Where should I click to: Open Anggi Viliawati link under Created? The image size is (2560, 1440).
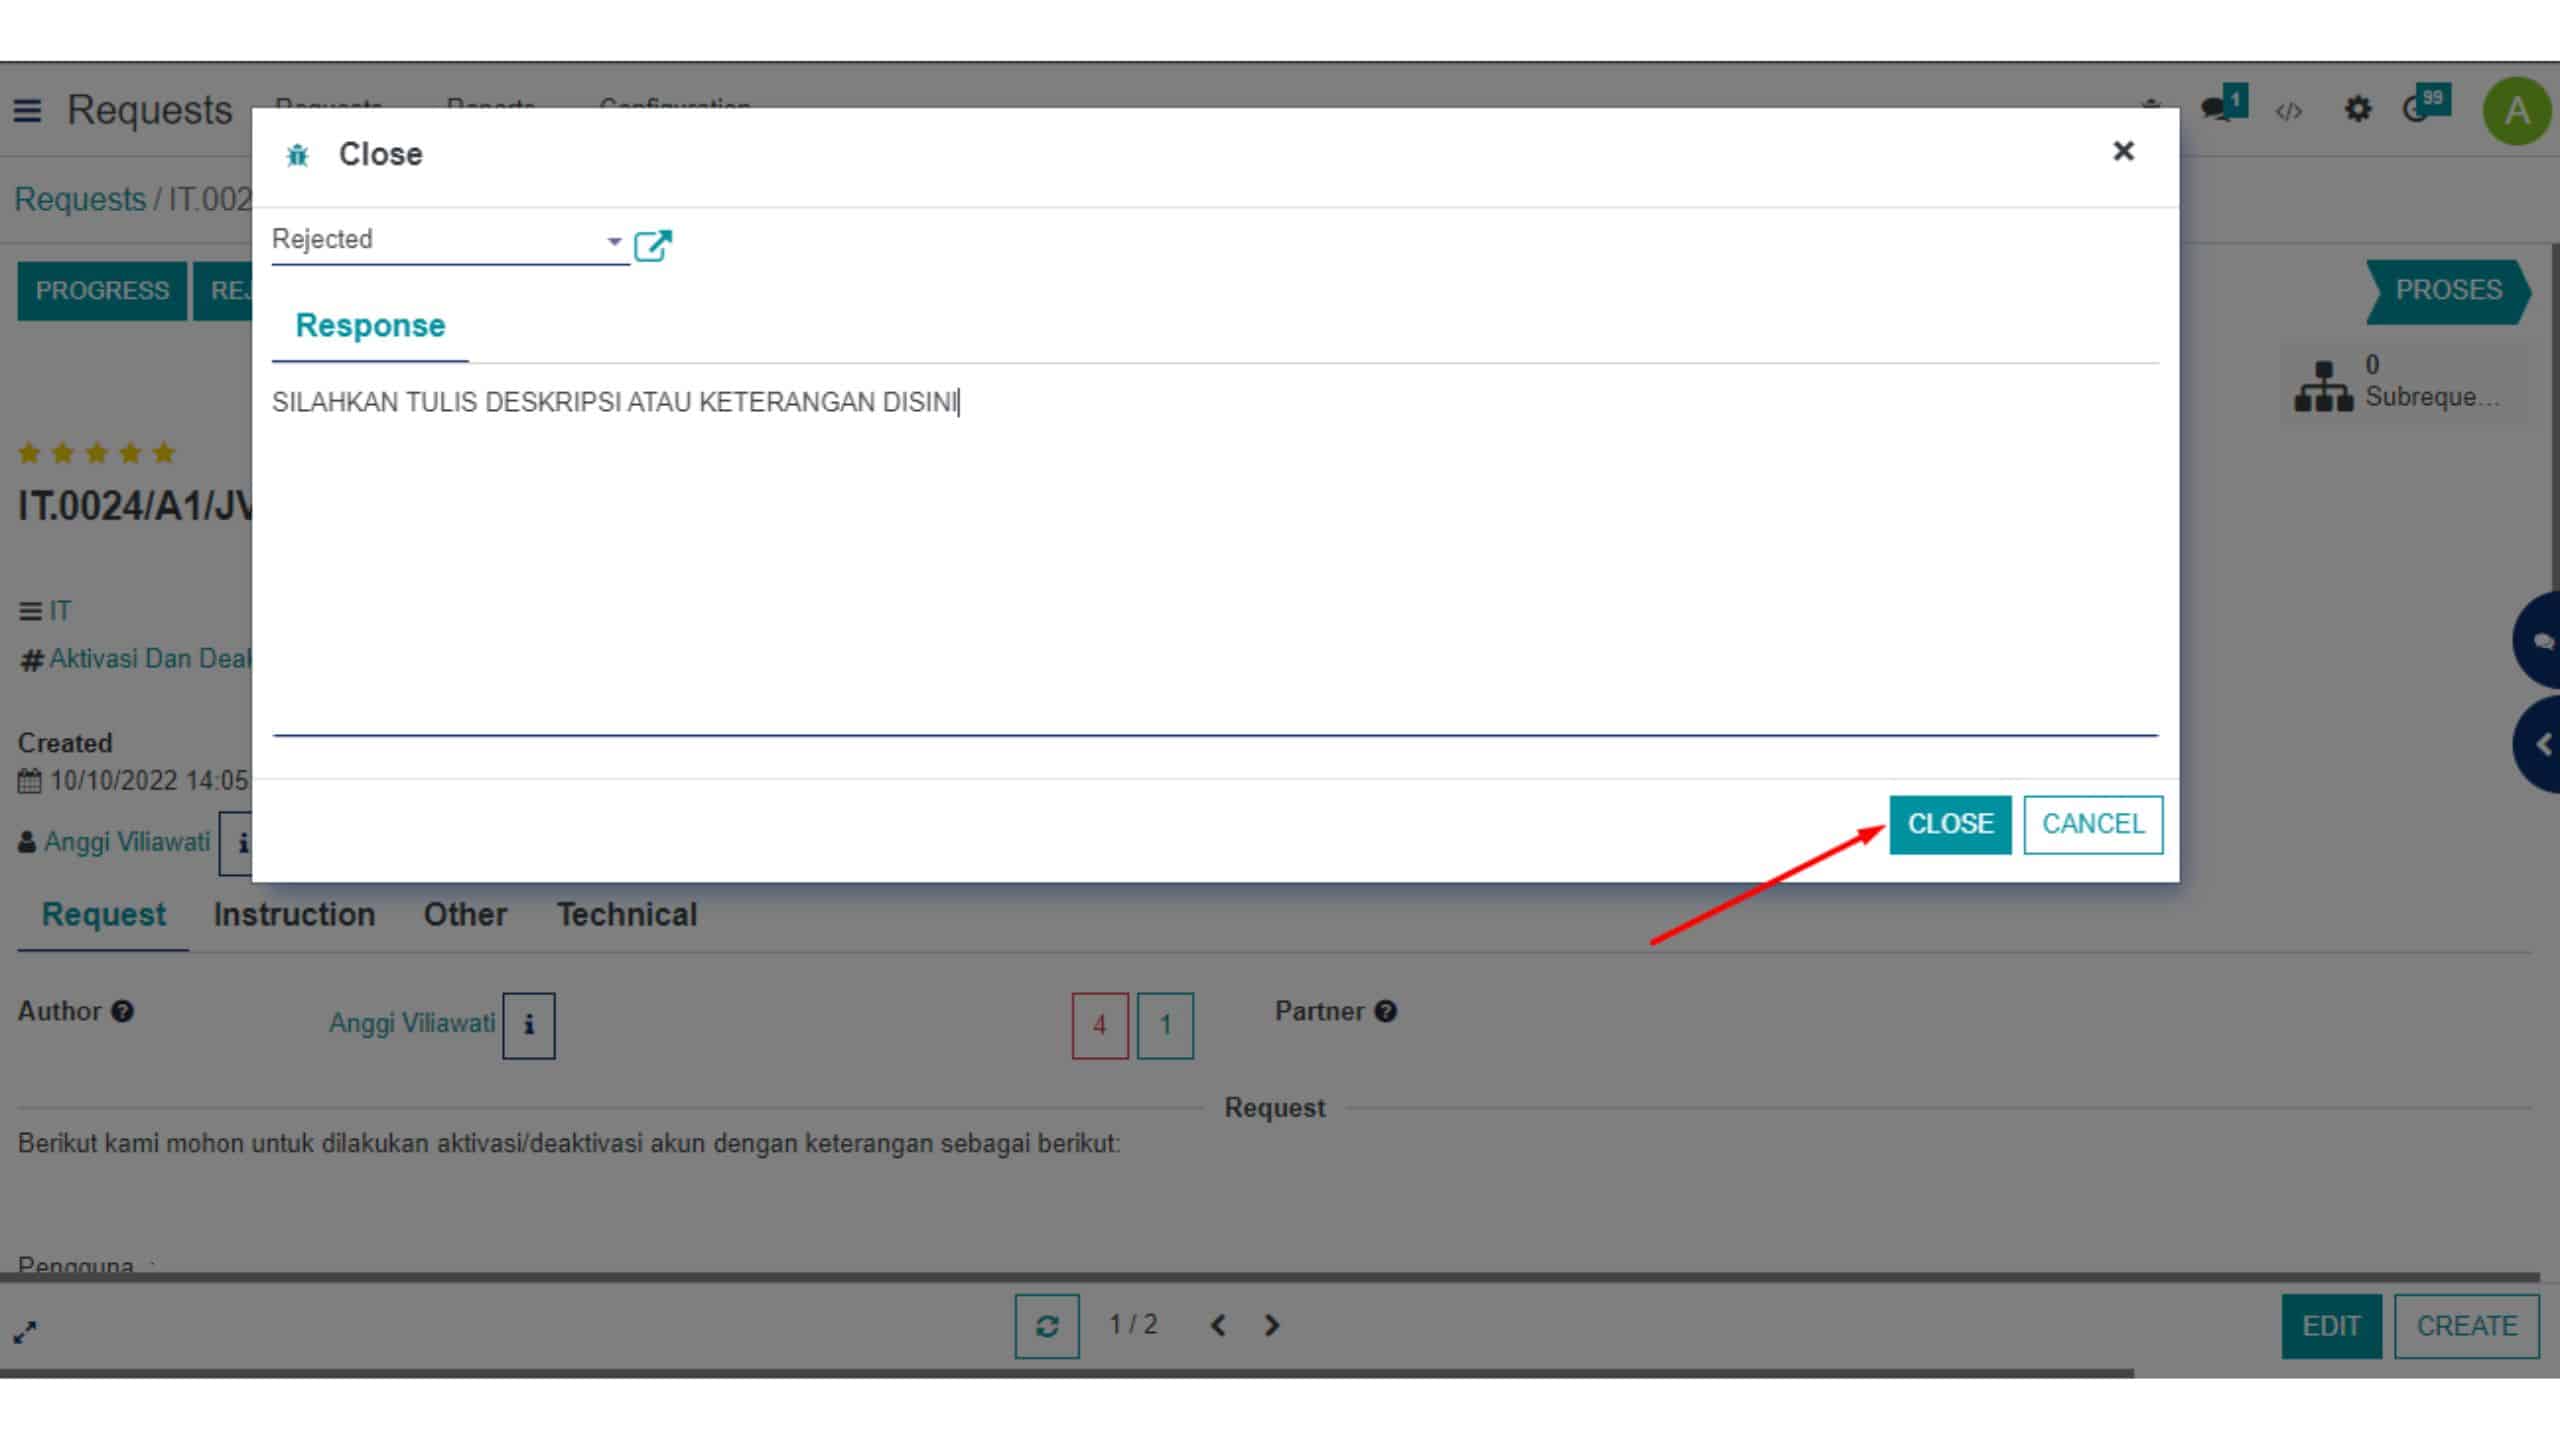[127, 842]
